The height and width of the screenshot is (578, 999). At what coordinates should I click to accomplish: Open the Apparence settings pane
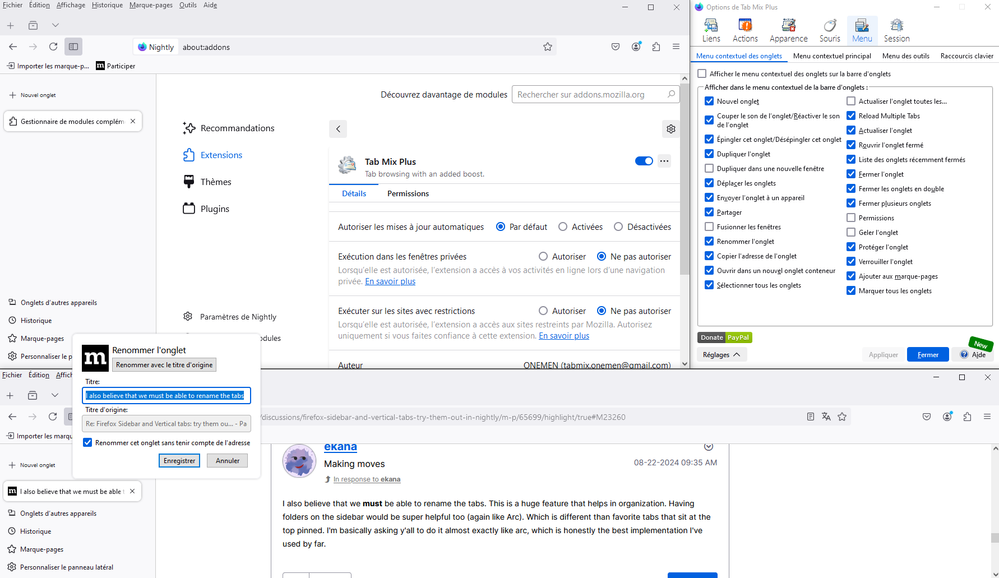click(x=788, y=30)
